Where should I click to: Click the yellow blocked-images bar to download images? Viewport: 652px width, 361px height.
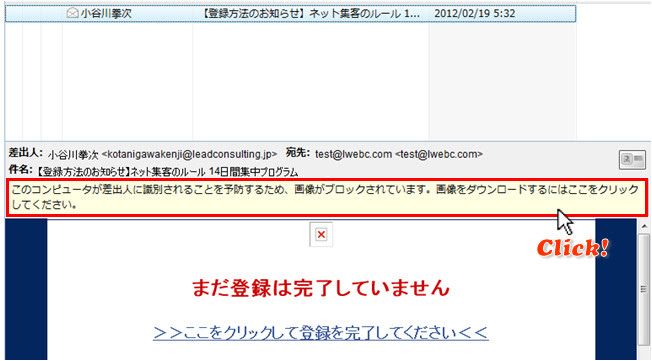(327, 198)
